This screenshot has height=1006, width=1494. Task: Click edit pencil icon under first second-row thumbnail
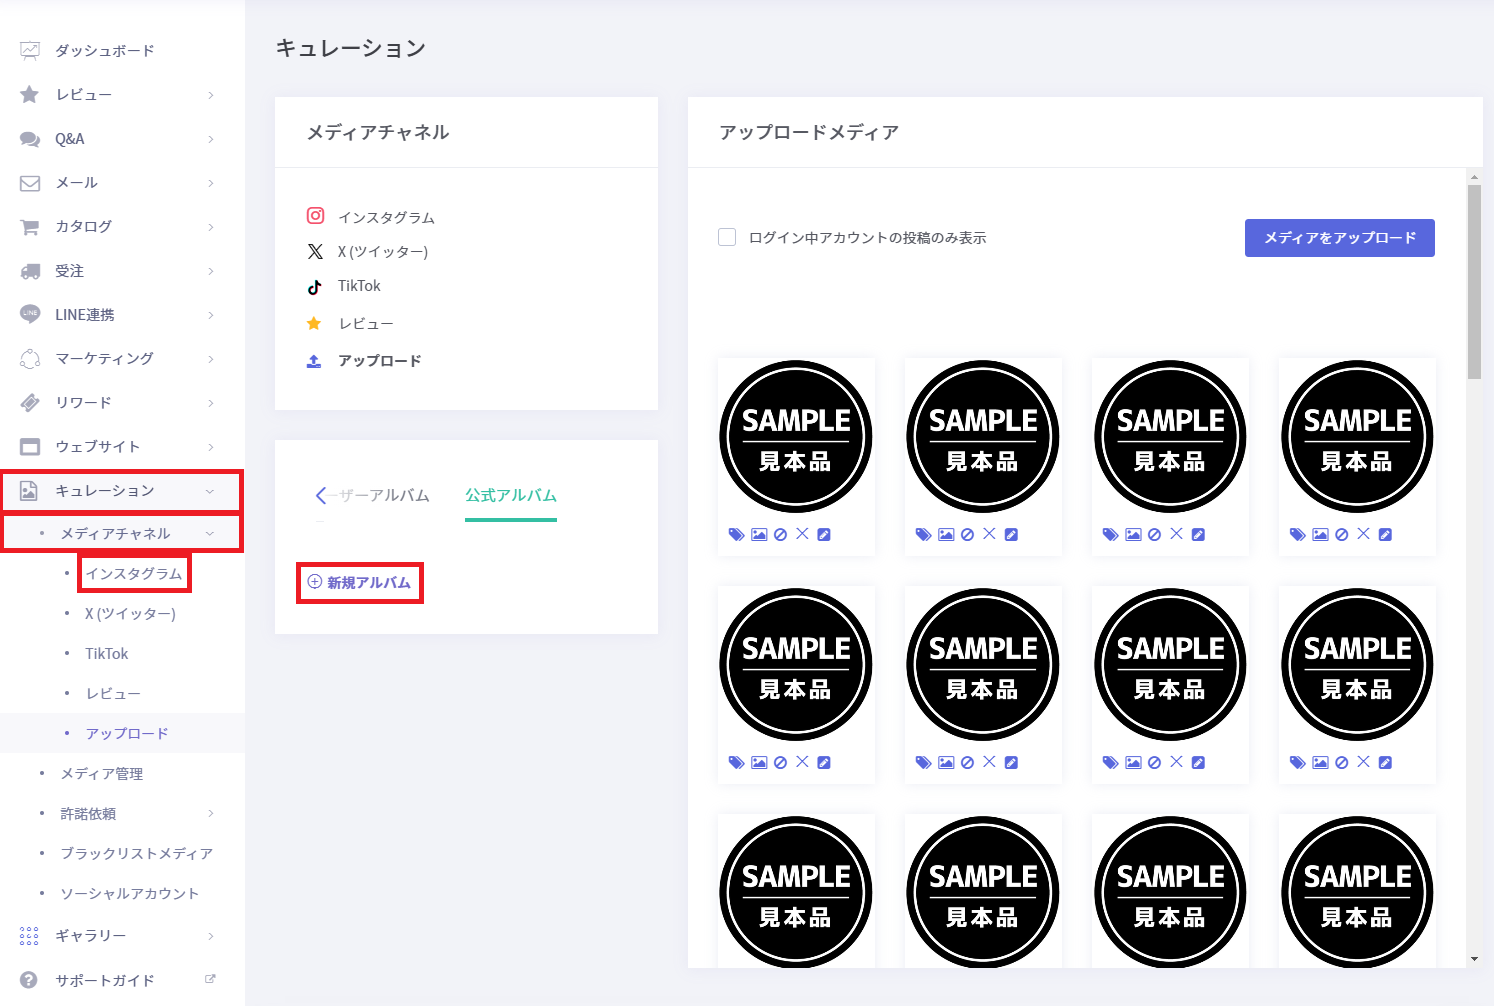(824, 763)
